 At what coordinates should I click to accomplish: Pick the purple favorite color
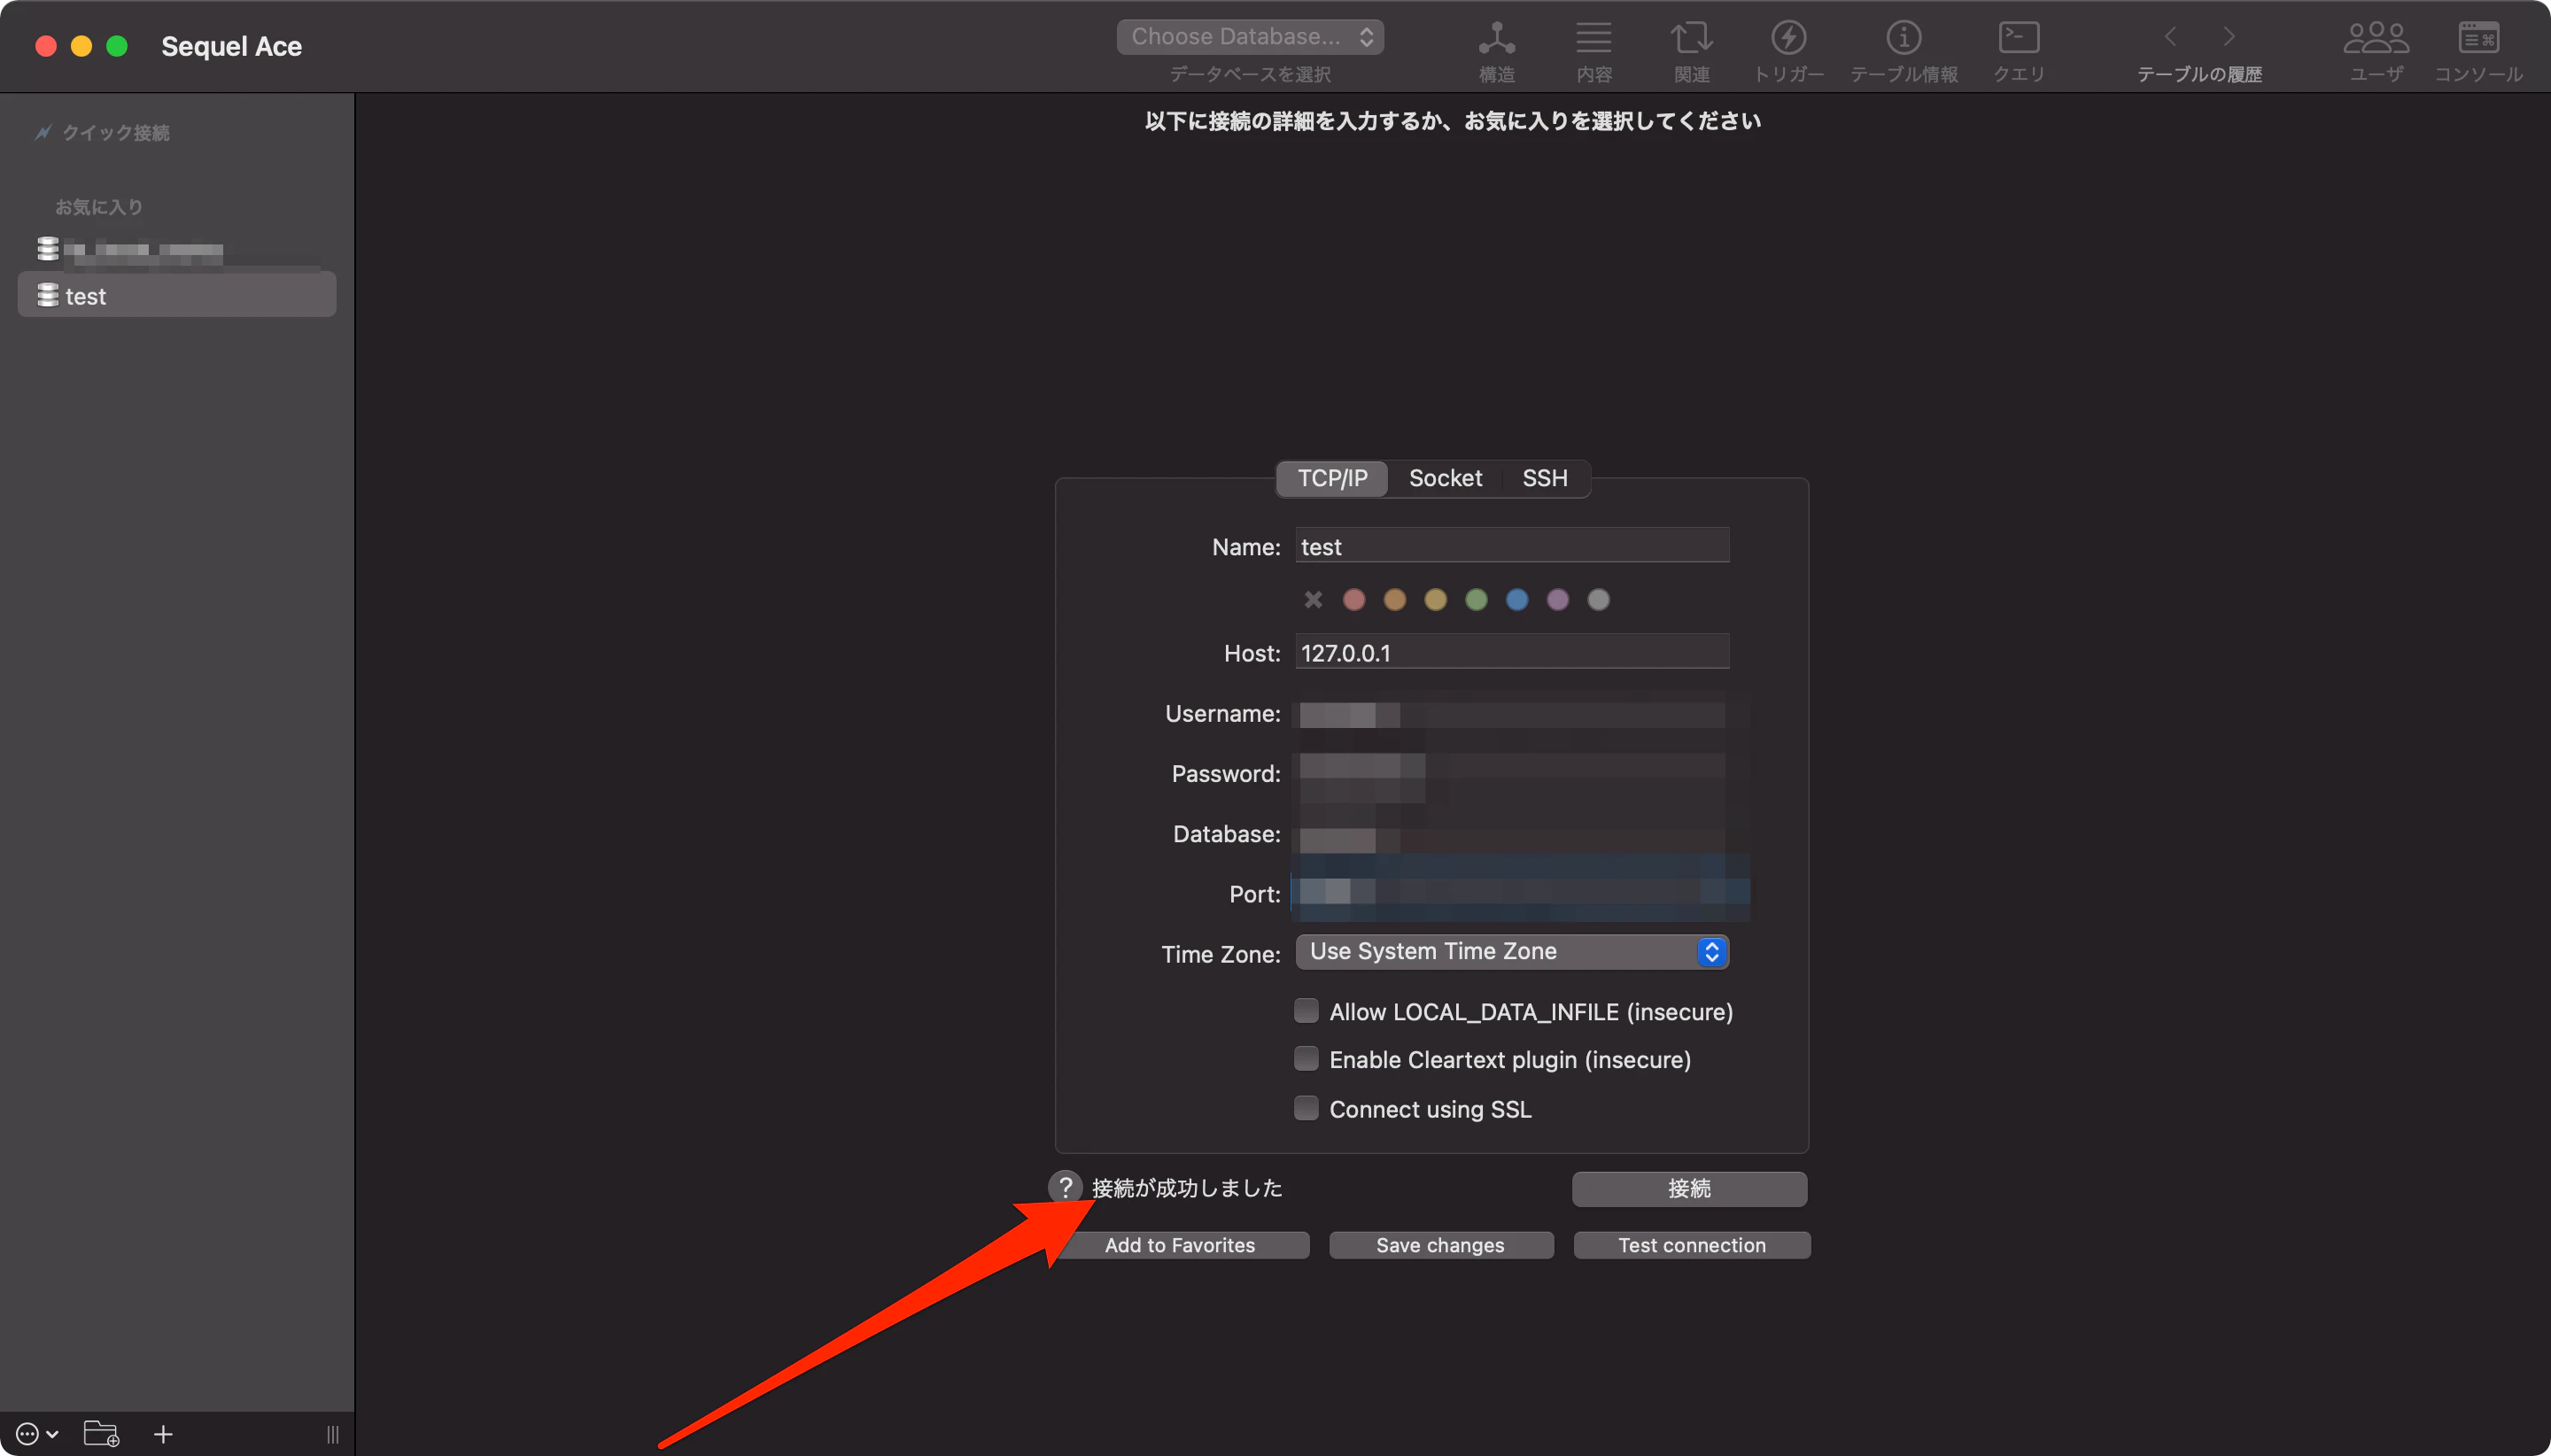pyautogui.click(x=1558, y=599)
